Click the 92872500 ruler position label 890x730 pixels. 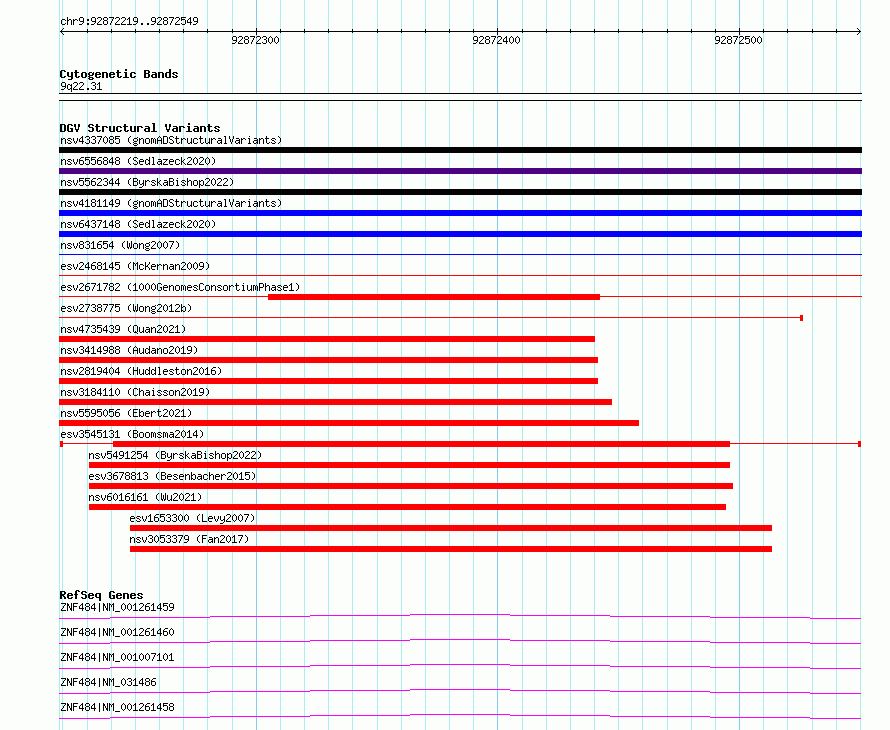pyautogui.click(x=738, y=40)
